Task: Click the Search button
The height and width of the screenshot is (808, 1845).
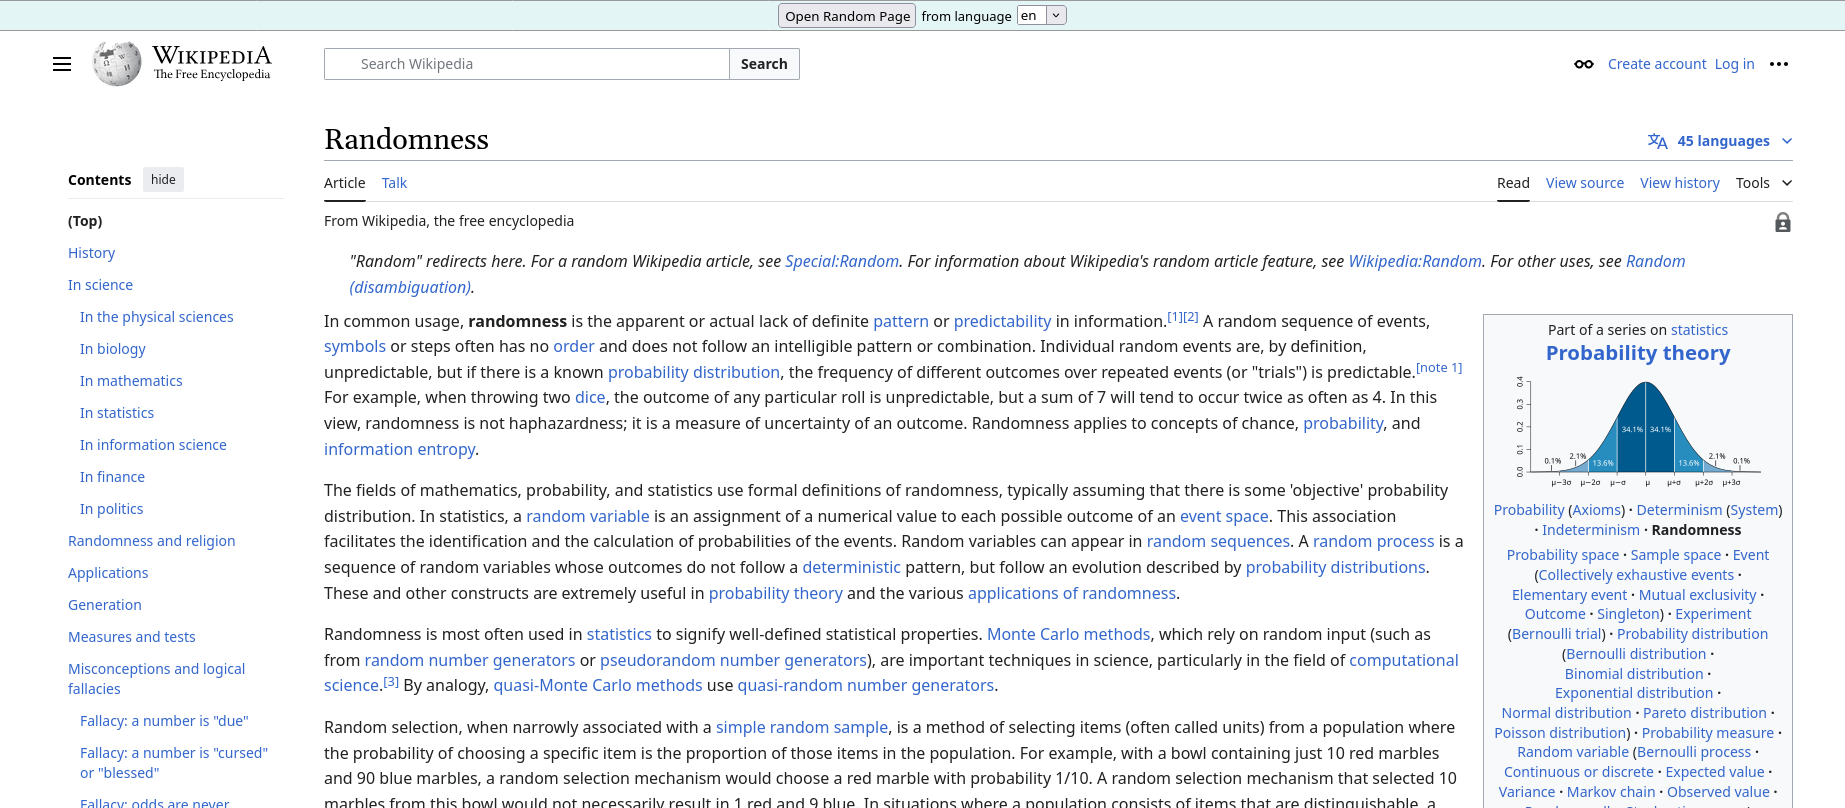Action: [x=764, y=64]
